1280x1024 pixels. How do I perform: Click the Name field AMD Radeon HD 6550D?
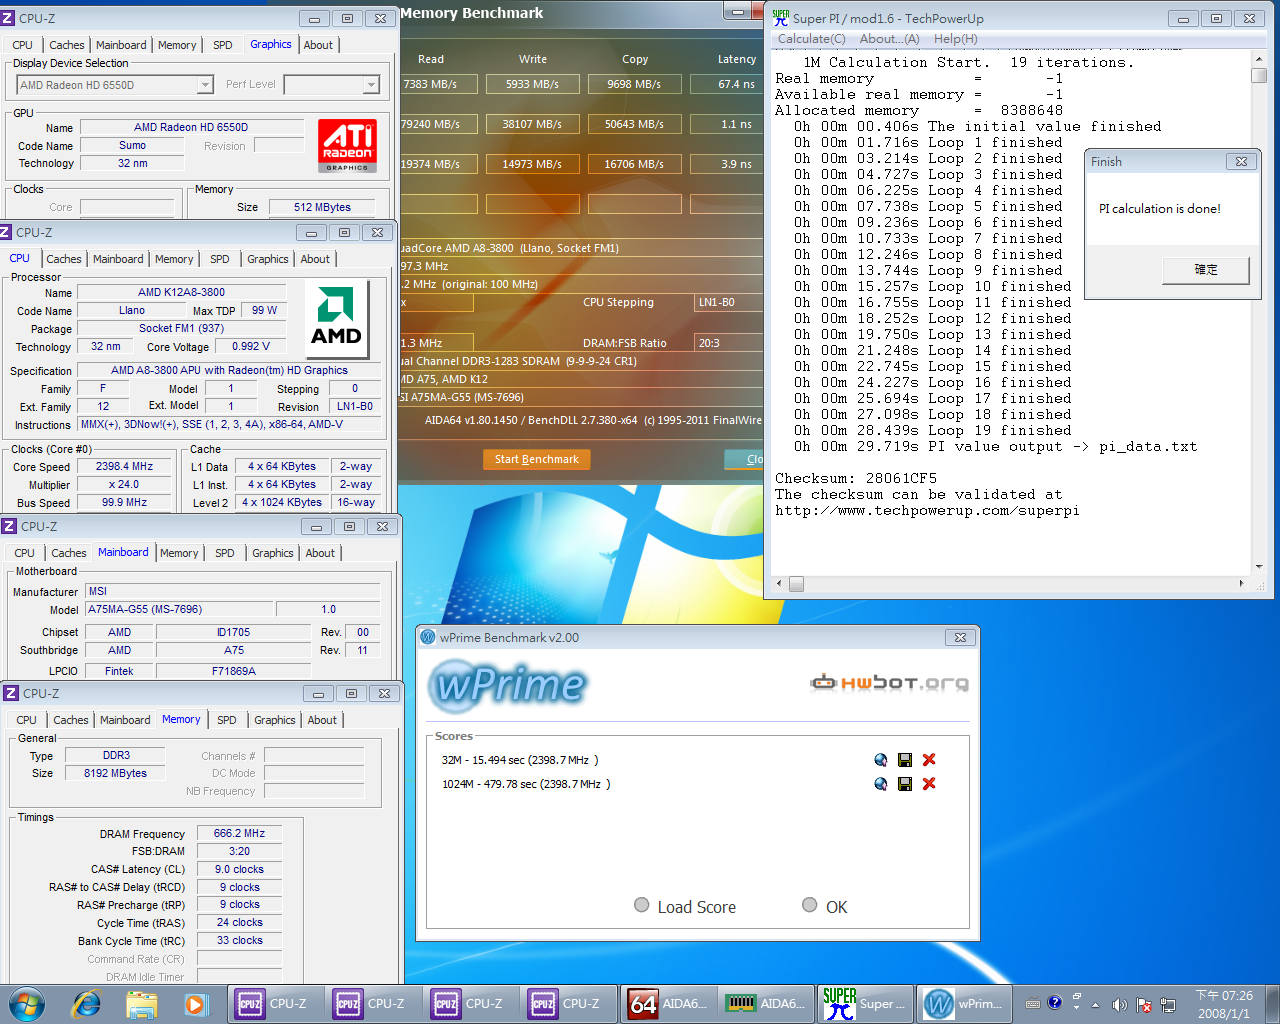tap(191, 127)
